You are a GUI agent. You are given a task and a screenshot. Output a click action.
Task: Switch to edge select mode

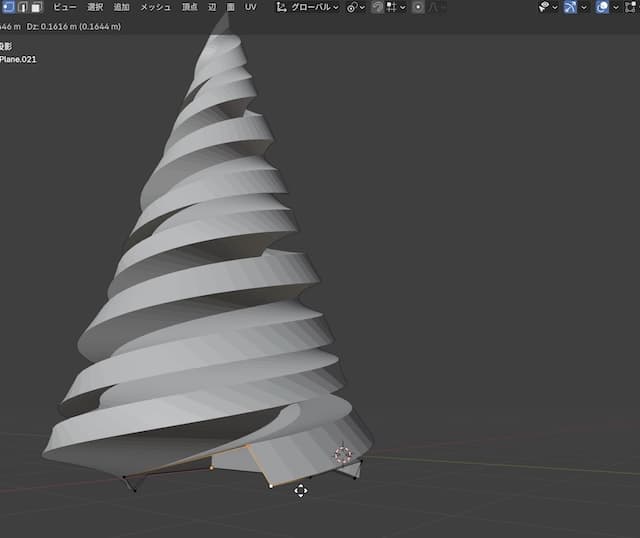coord(22,7)
